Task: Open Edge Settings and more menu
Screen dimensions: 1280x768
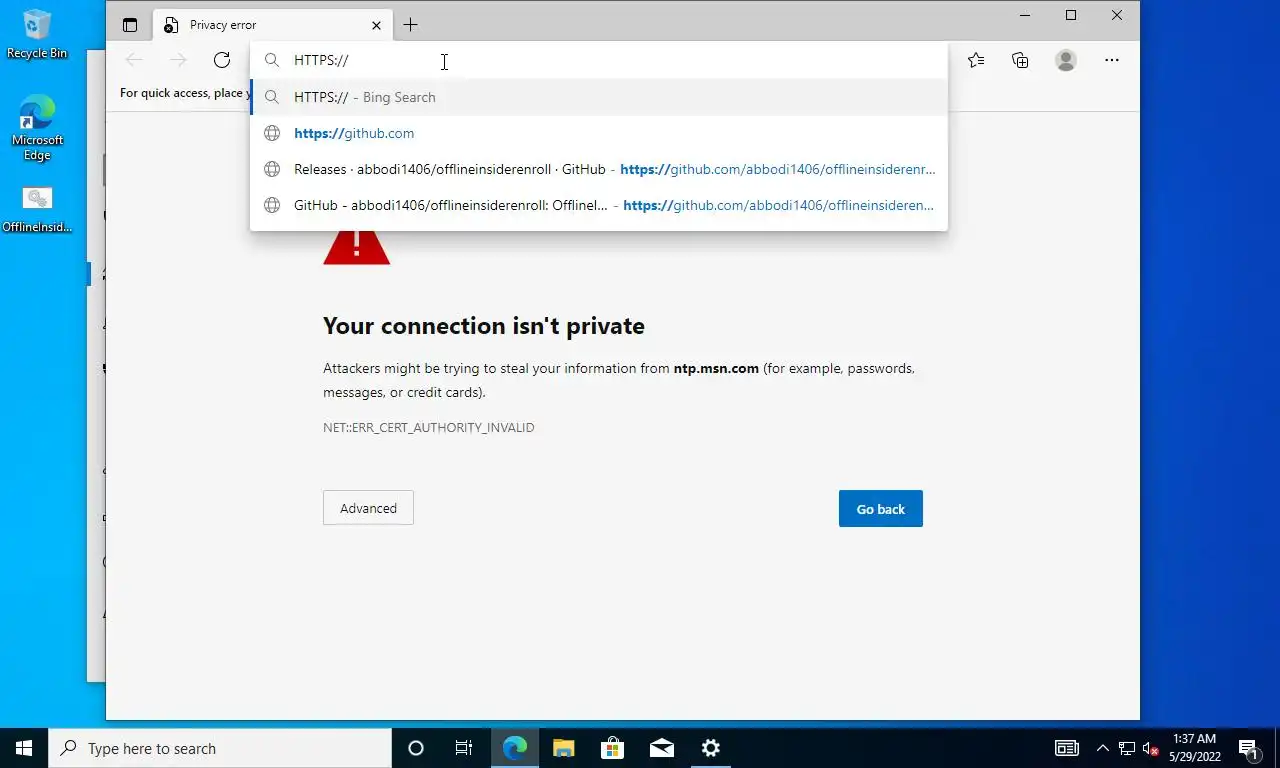Action: pyautogui.click(x=1112, y=60)
